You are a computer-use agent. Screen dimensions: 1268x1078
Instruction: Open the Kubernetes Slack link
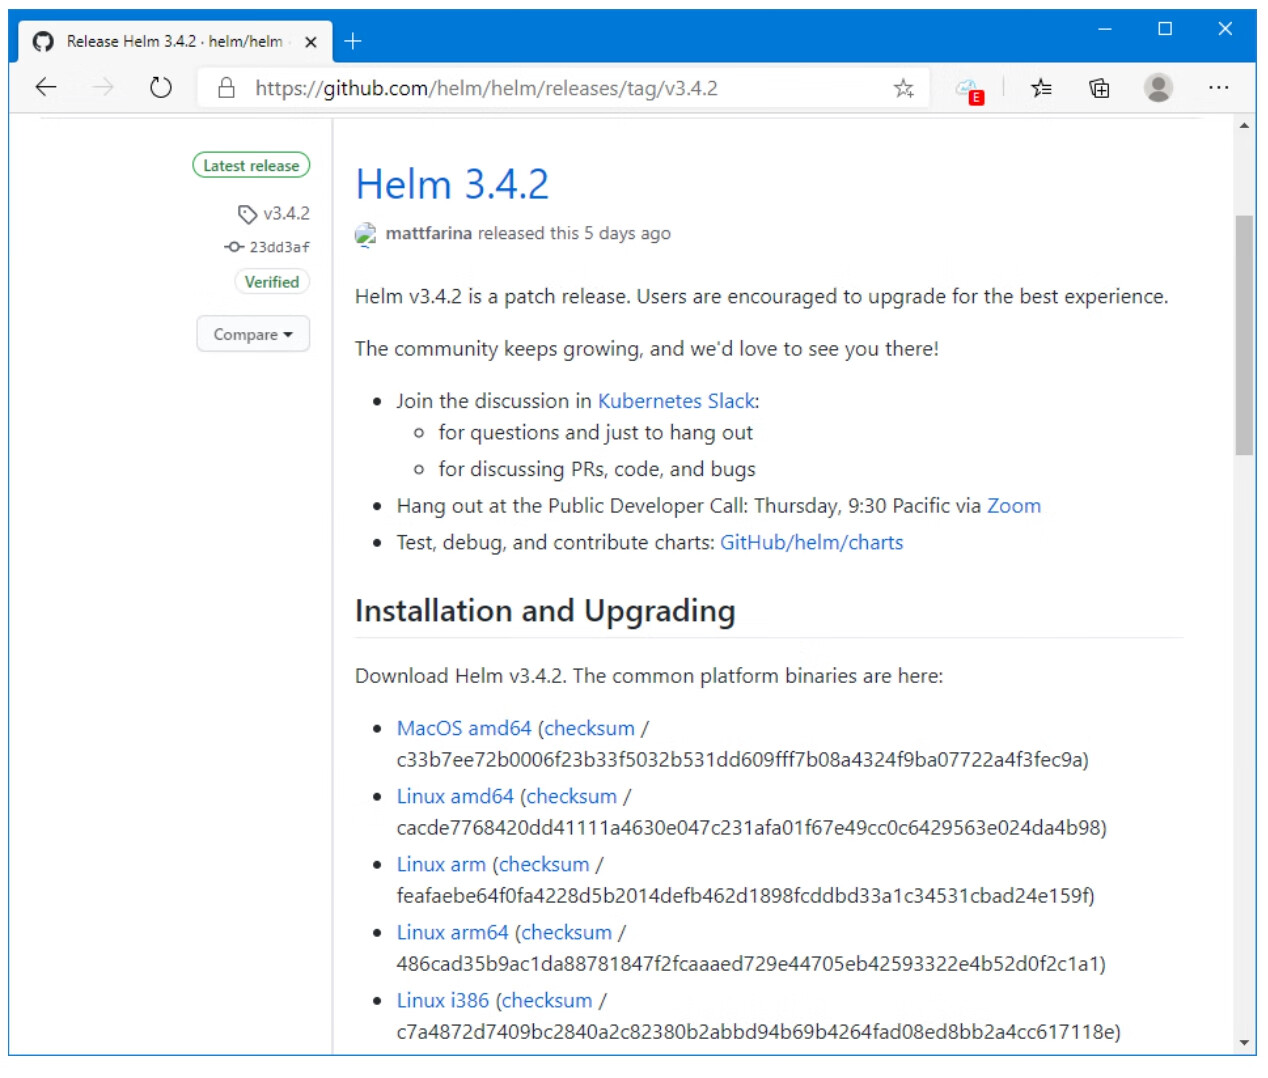[x=676, y=401]
